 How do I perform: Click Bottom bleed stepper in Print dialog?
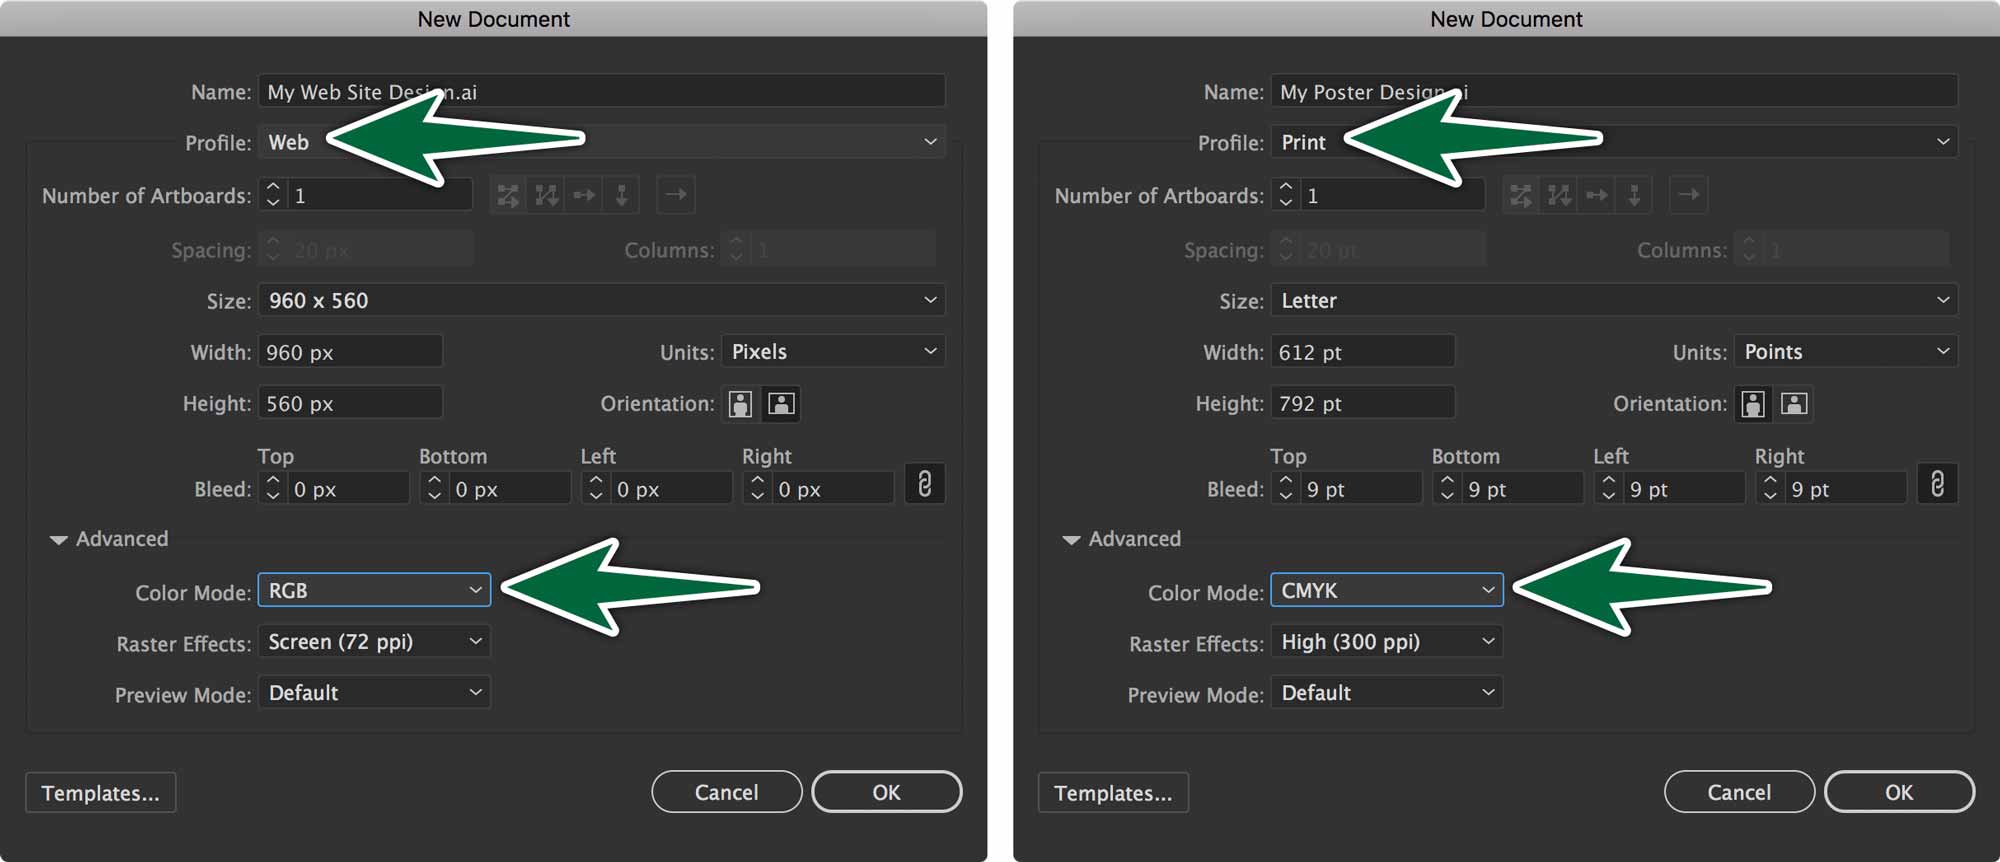pyautogui.click(x=1447, y=488)
